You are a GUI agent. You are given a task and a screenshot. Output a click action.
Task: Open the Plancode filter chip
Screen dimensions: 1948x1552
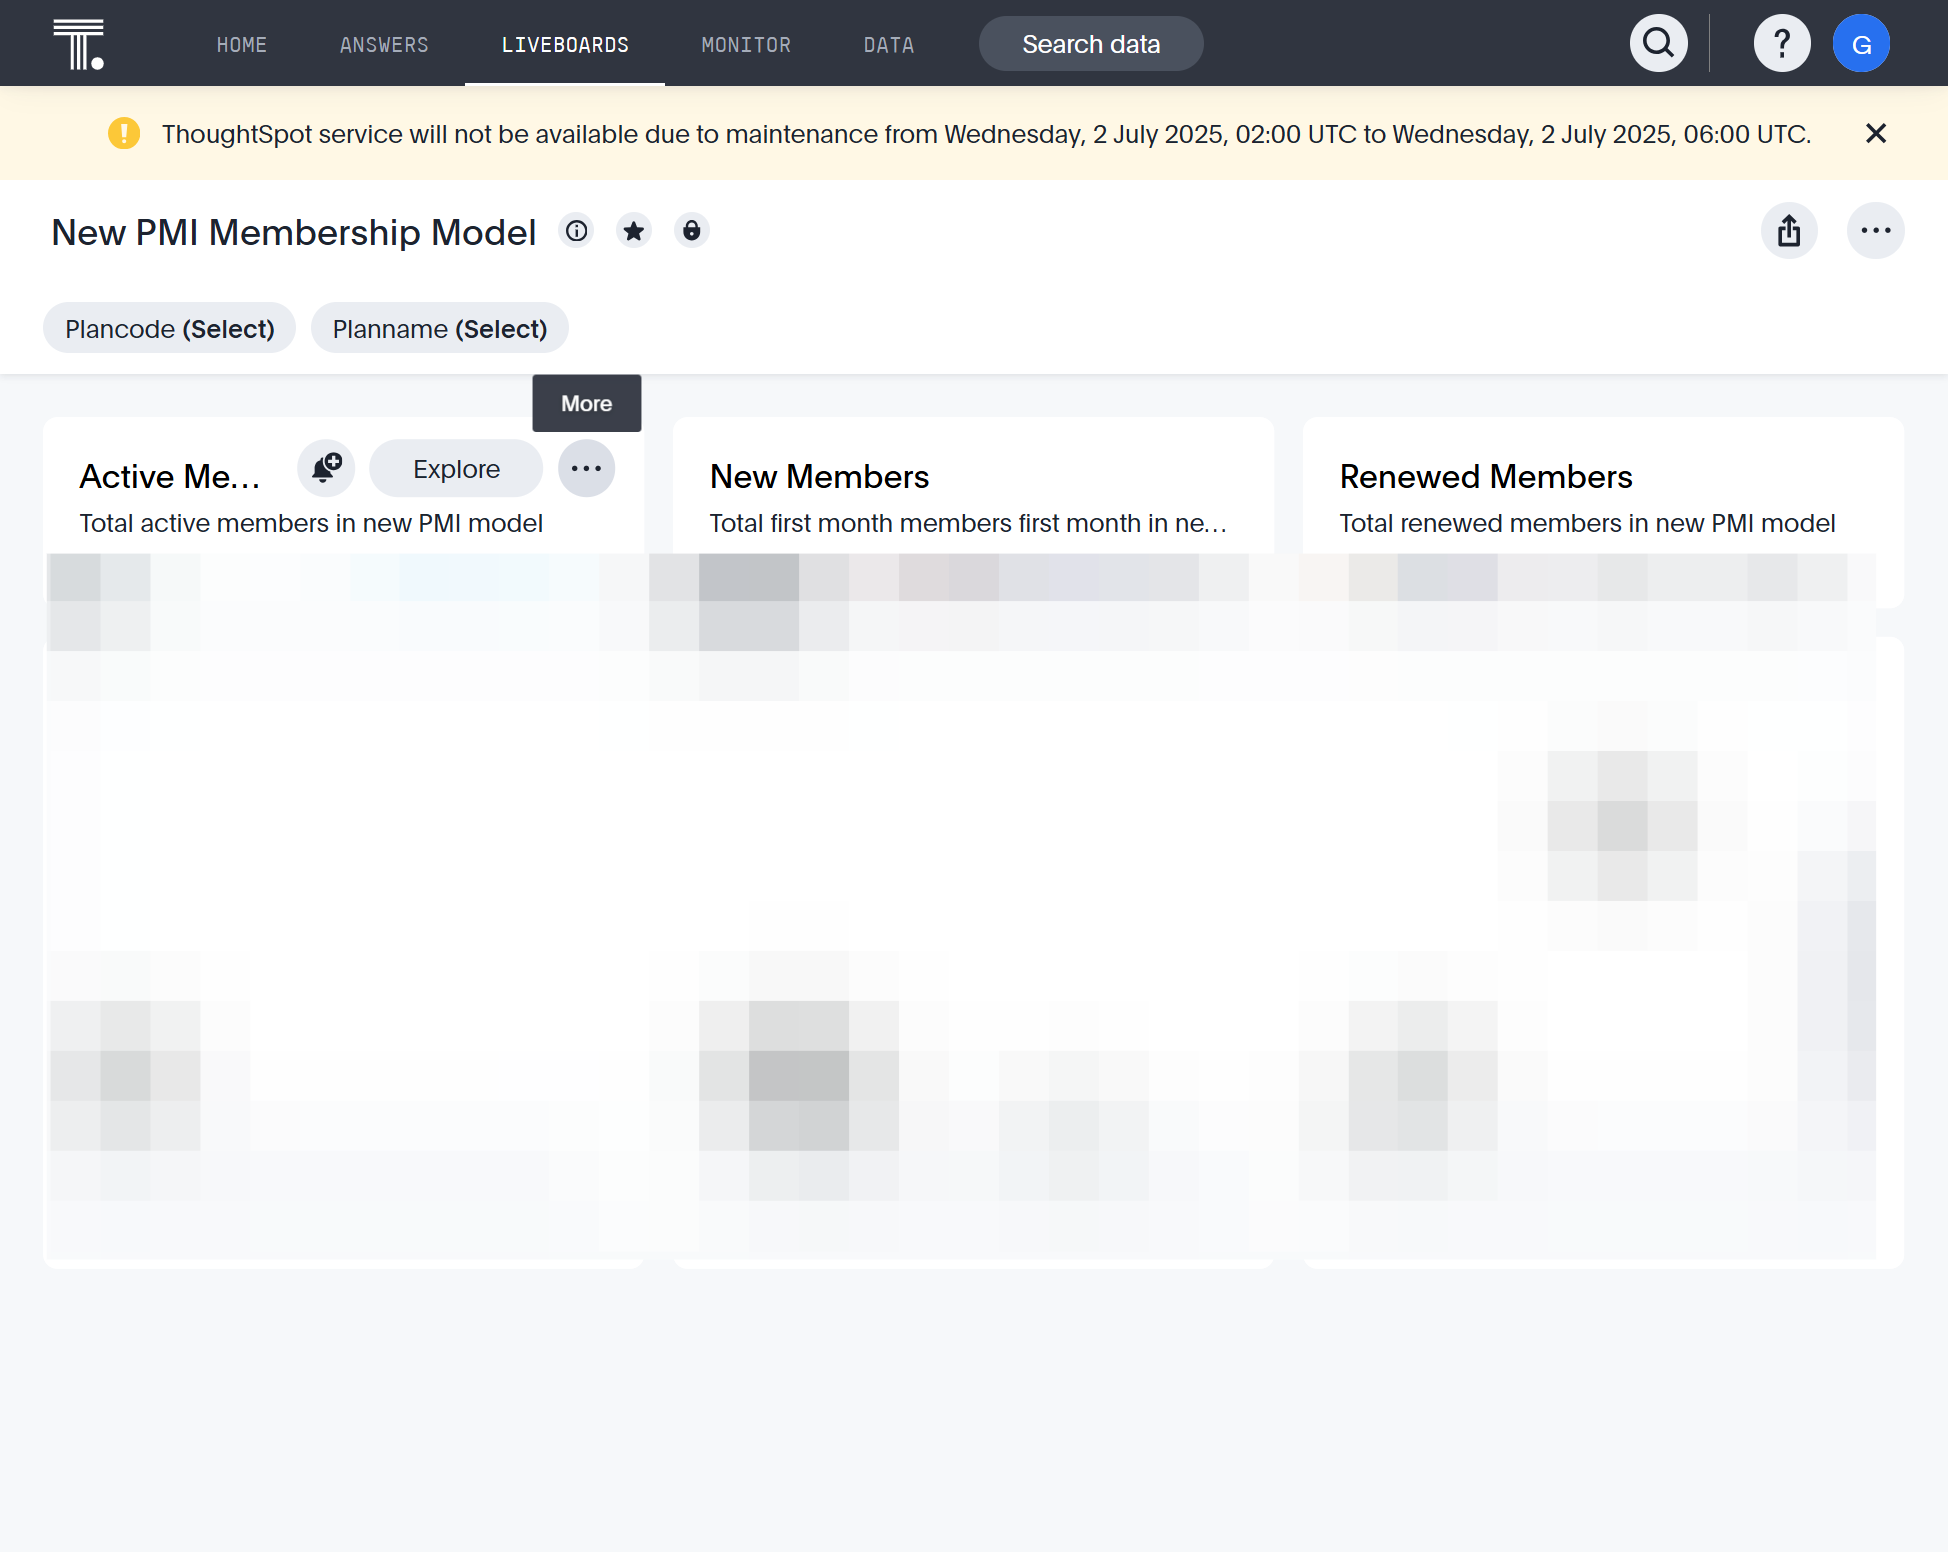(169, 328)
